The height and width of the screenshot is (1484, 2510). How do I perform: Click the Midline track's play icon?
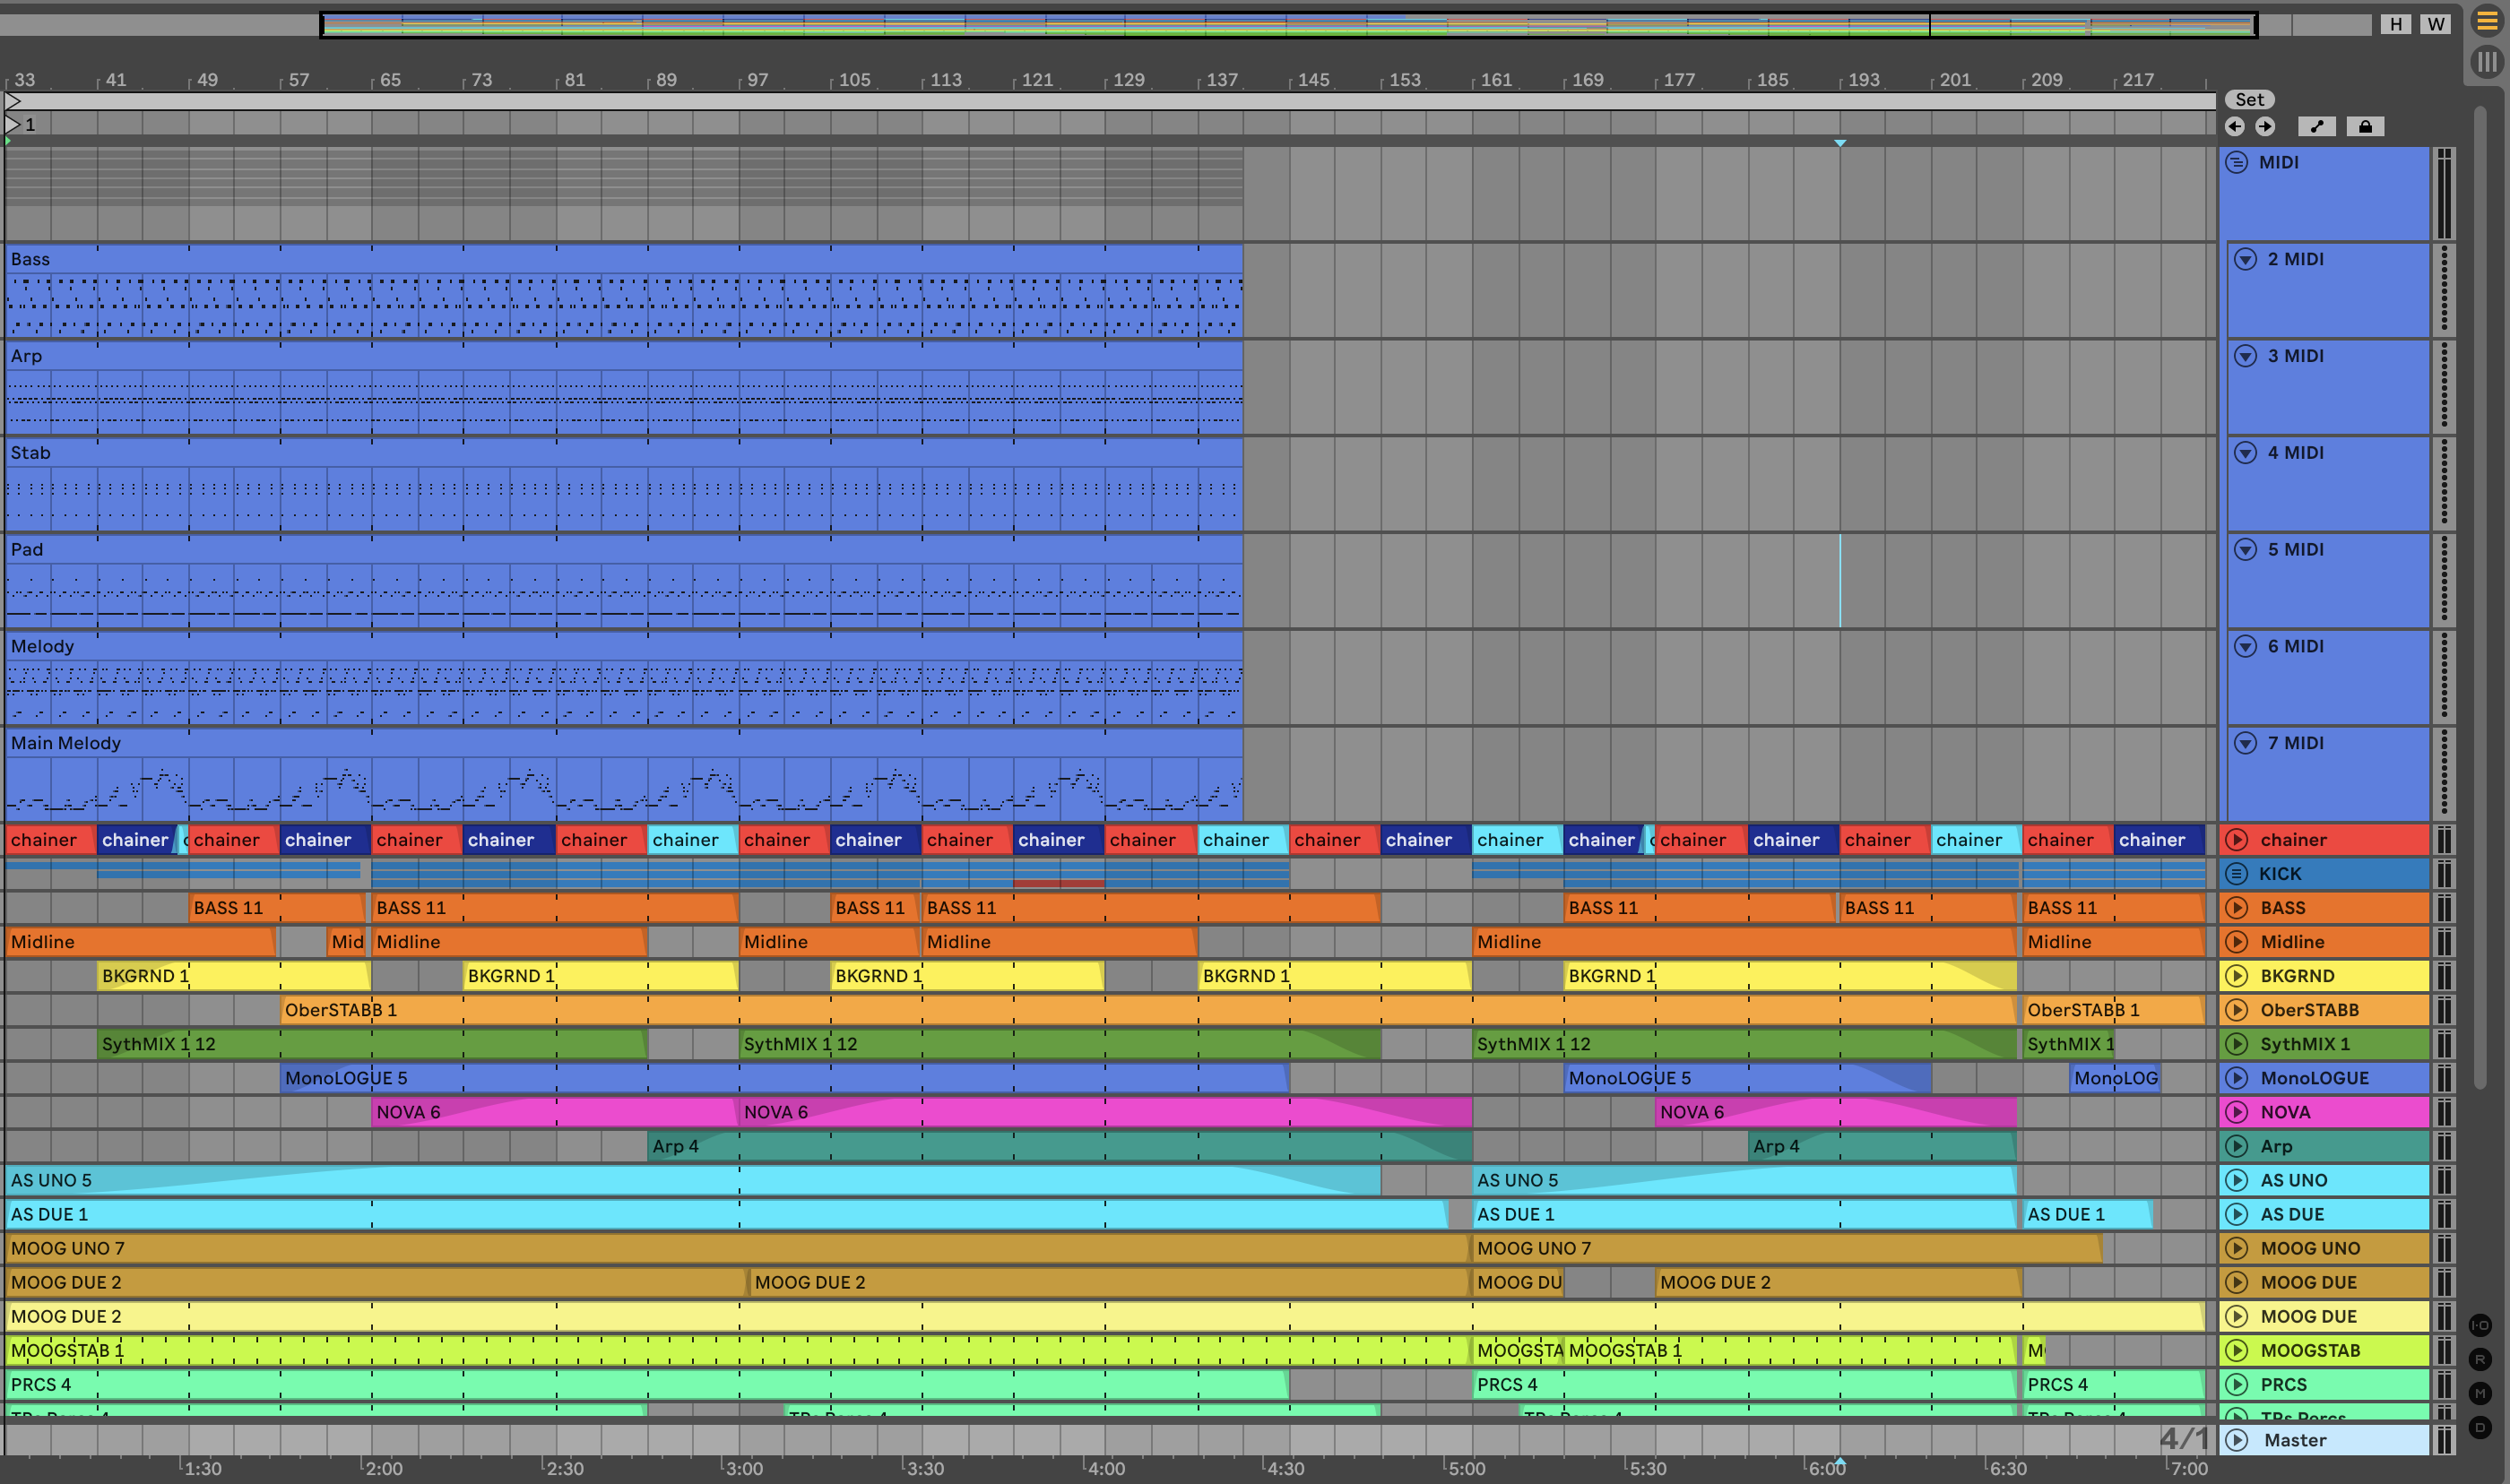point(2237,942)
